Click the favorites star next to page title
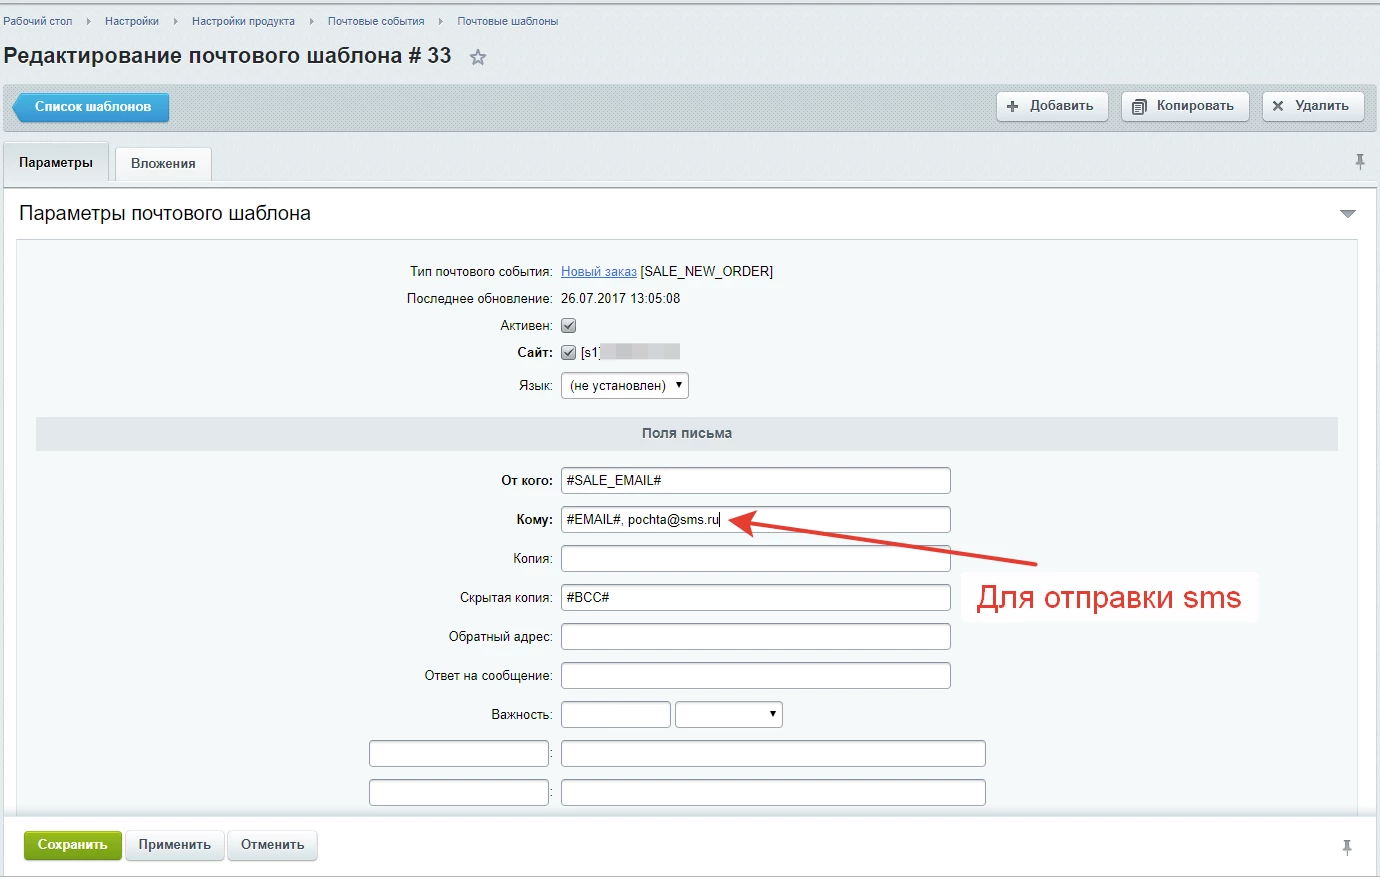Viewport: 1380px width, 878px height. (478, 58)
